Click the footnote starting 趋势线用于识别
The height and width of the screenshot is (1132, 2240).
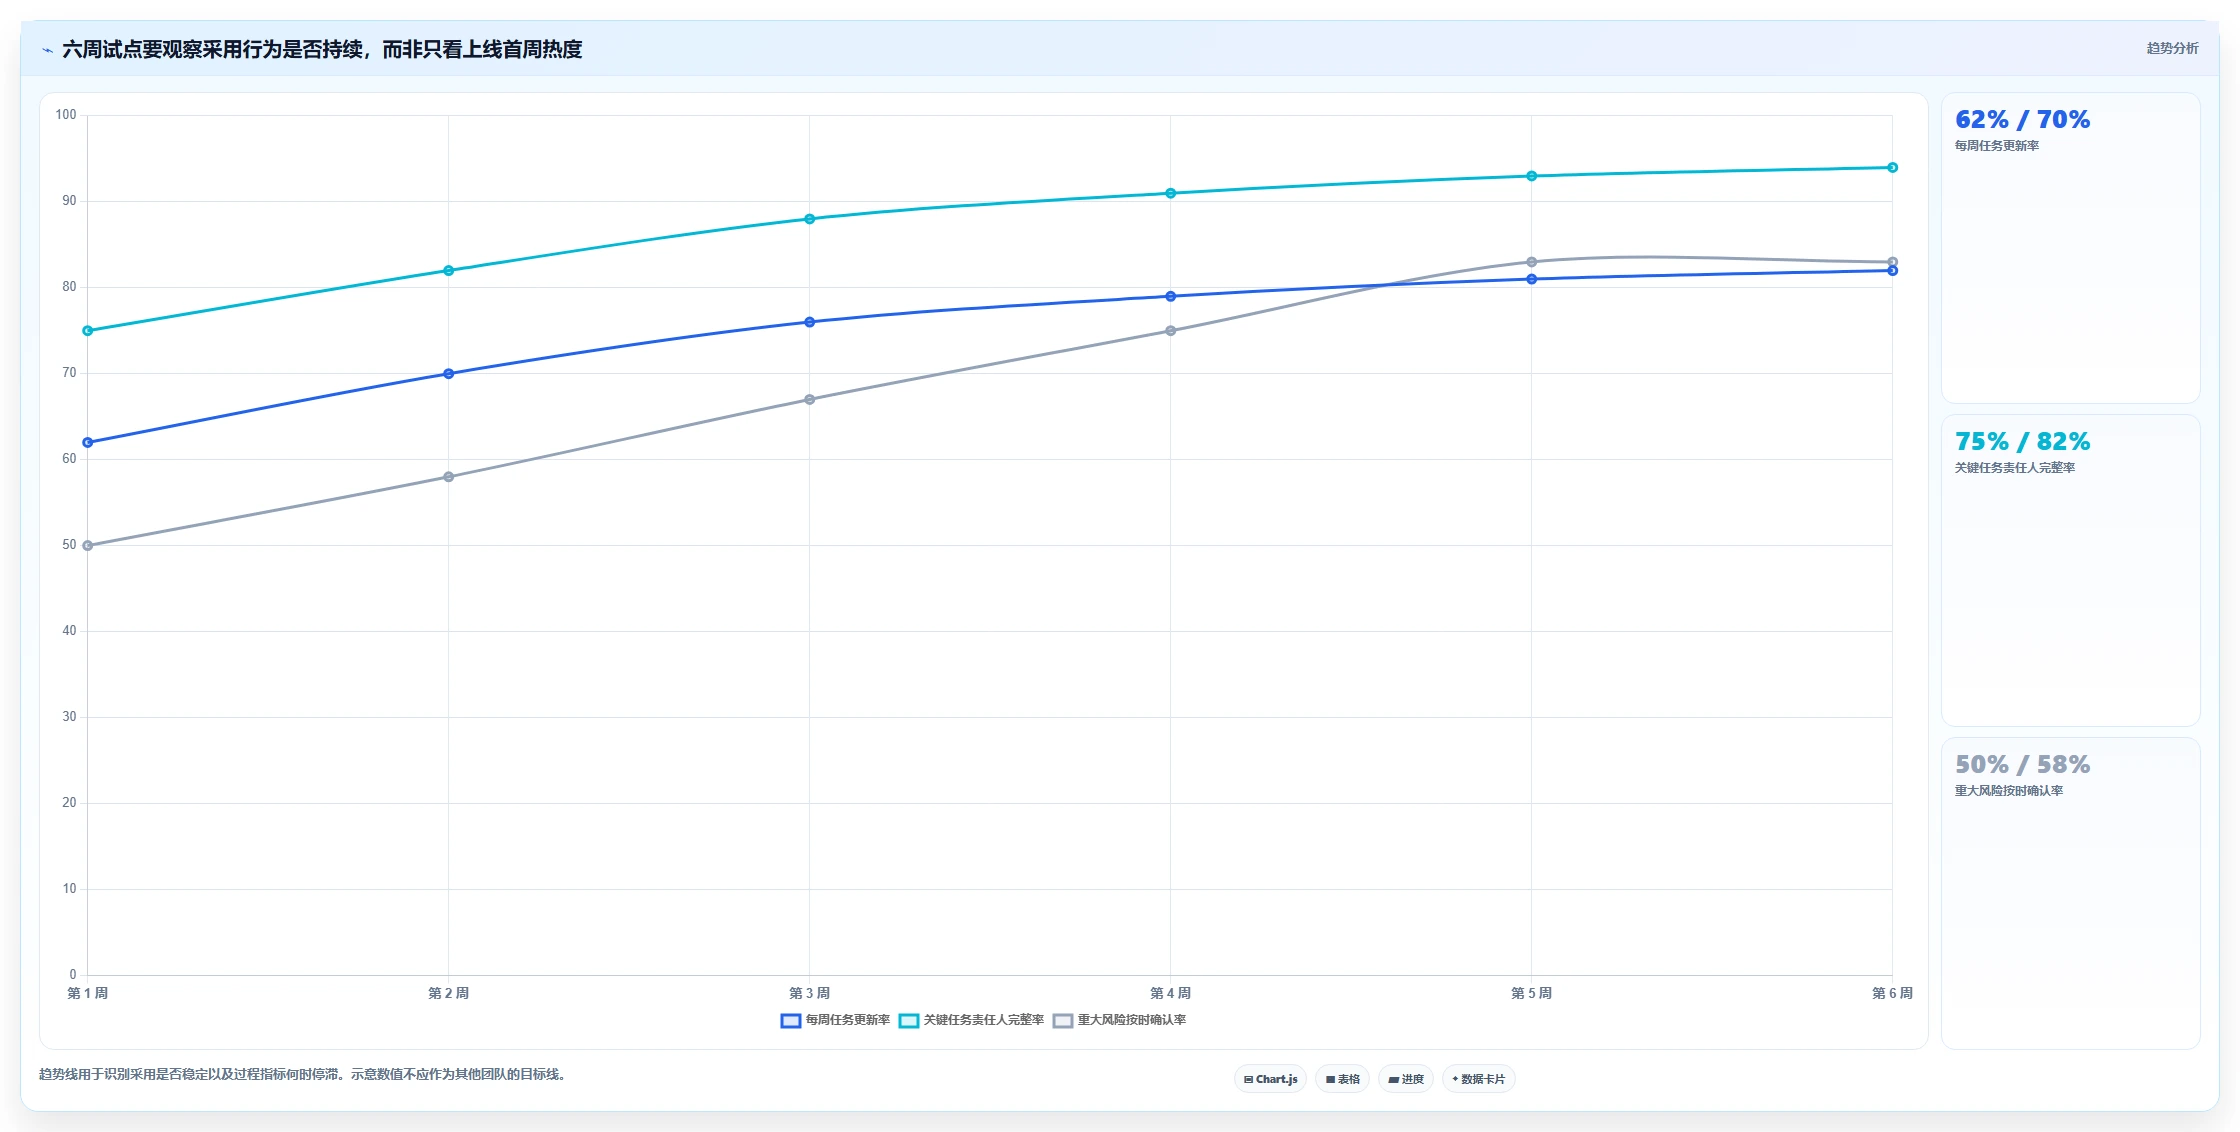(304, 1074)
